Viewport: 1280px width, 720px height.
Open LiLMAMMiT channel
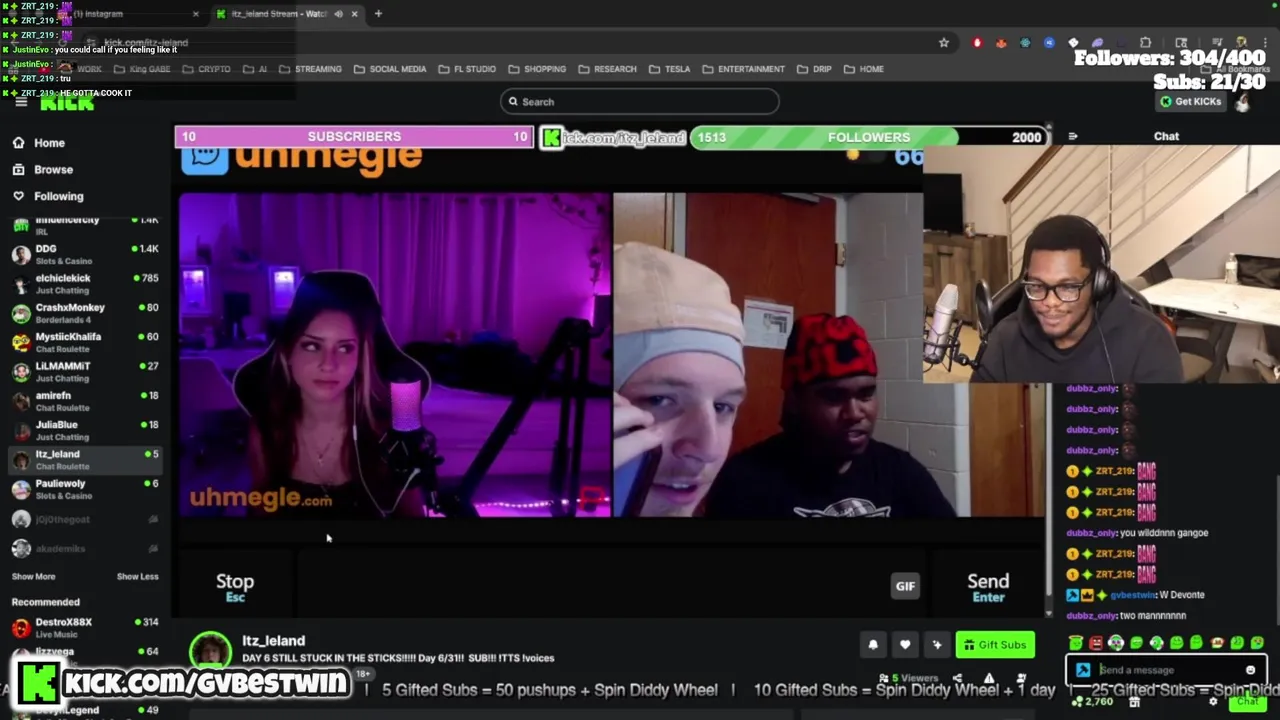[x=84, y=372]
